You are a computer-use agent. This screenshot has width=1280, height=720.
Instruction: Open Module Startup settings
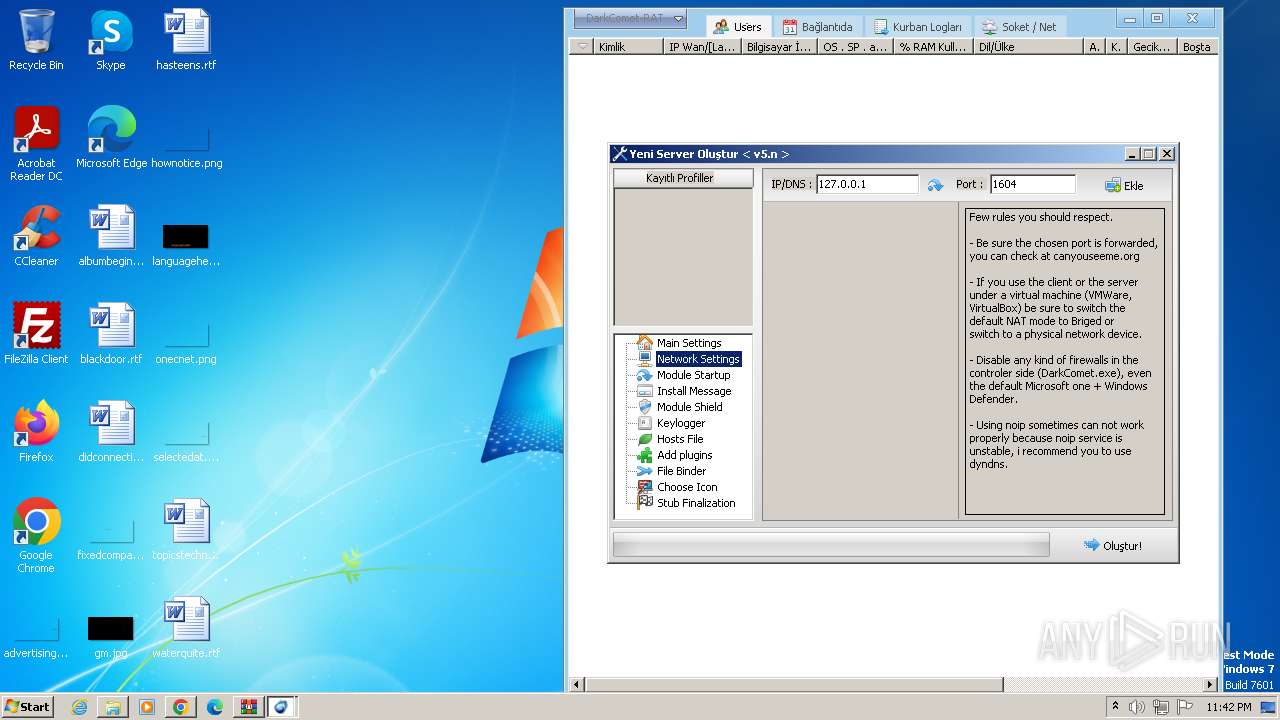pos(693,375)
